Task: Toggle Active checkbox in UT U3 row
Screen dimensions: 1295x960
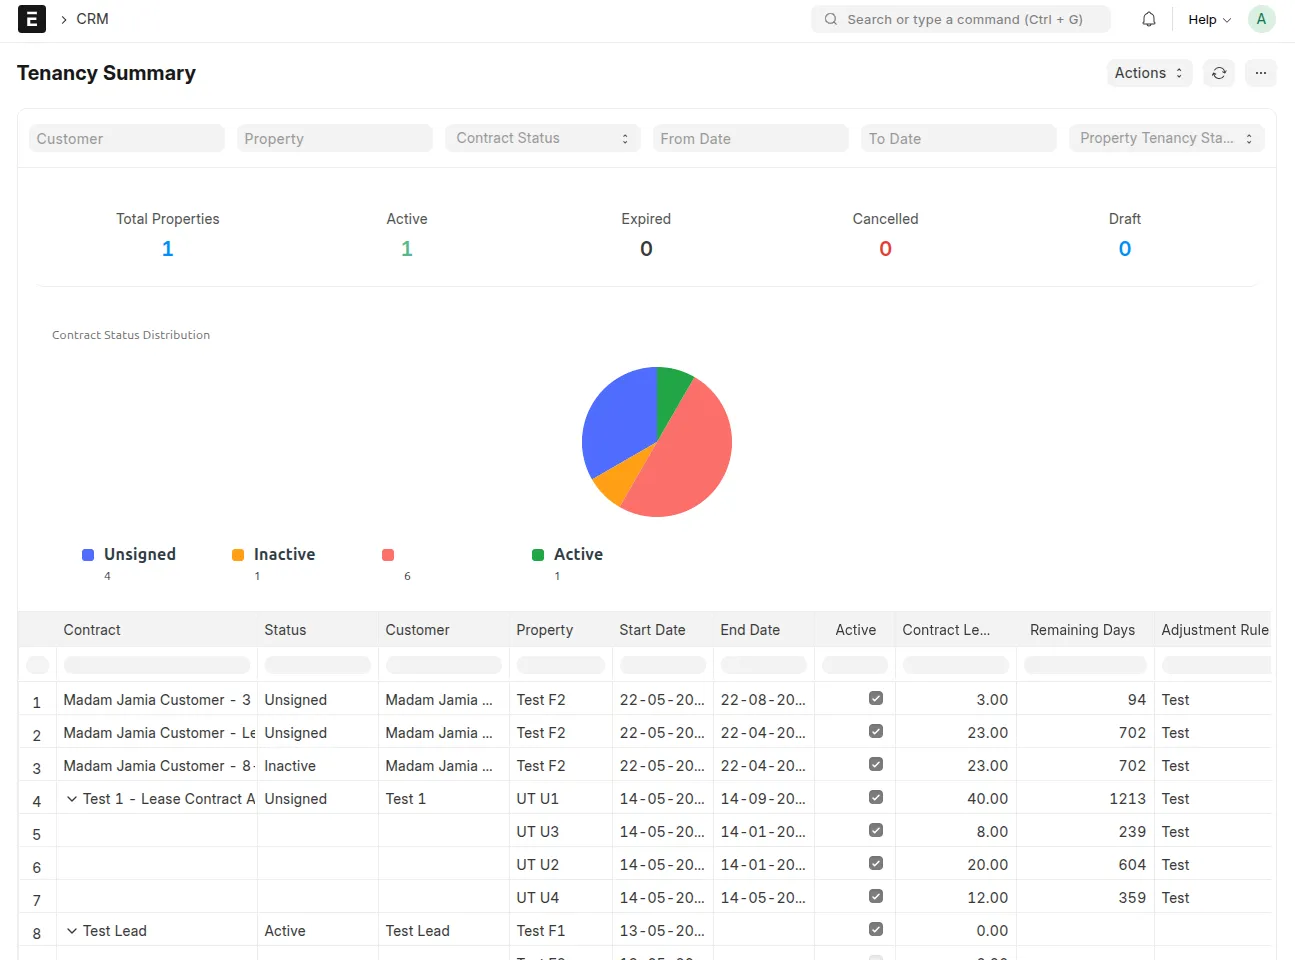Action: 876,831
